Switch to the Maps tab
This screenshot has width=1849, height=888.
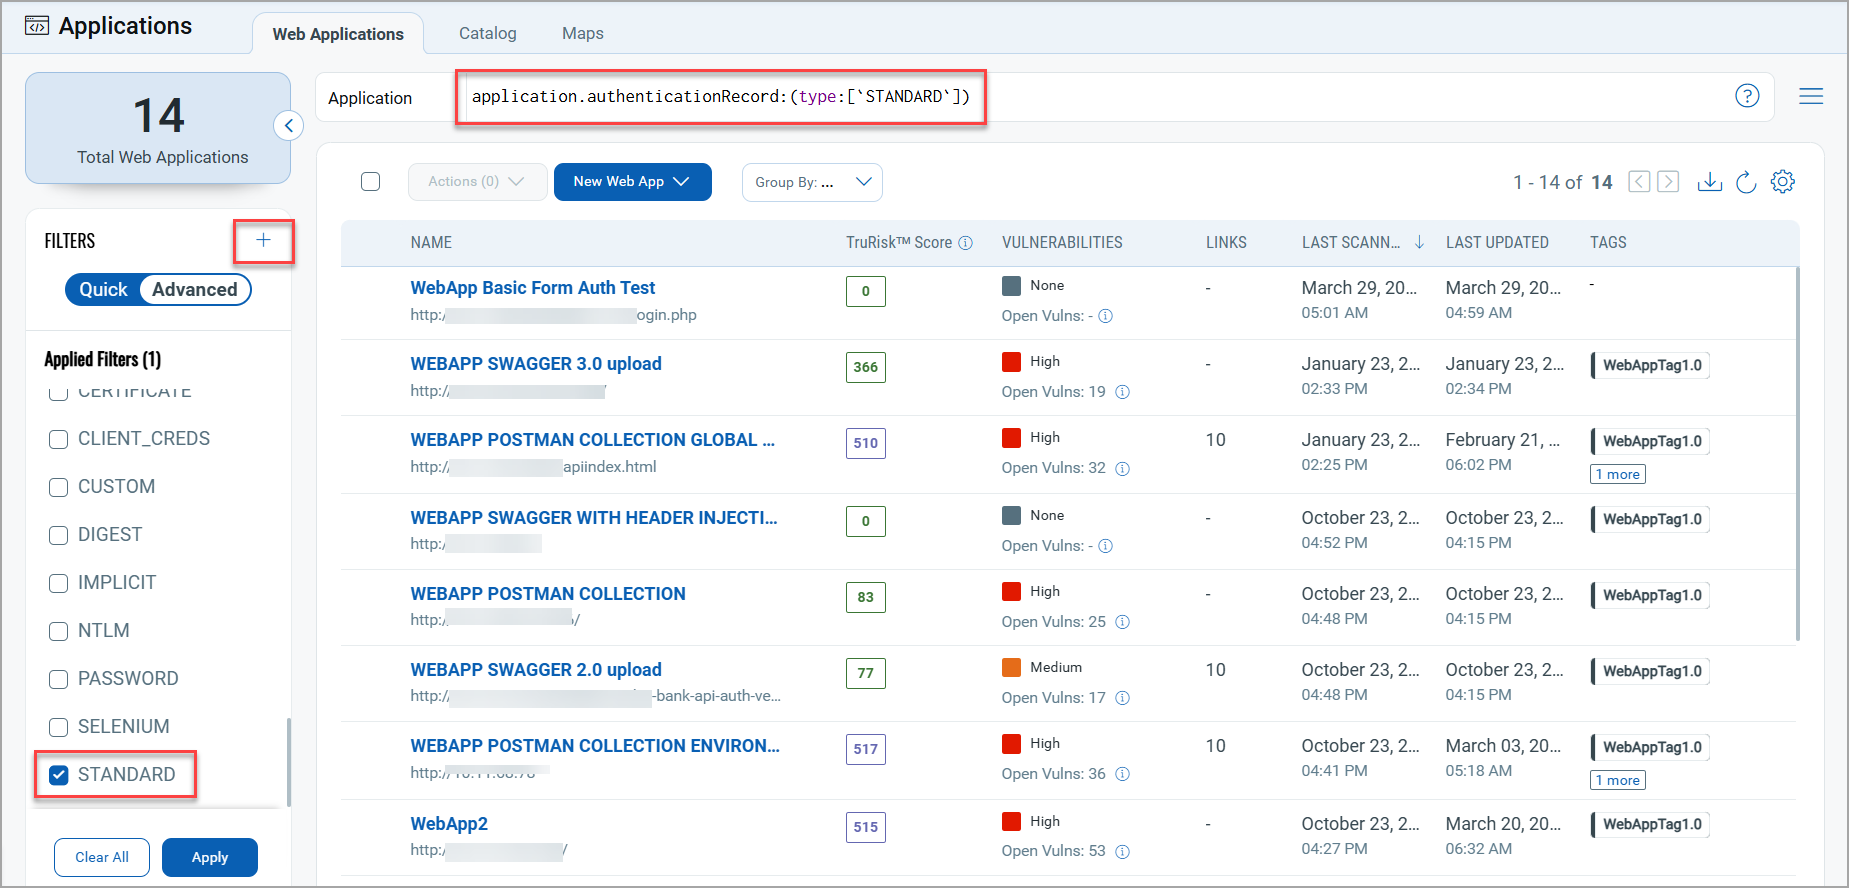pos(582,33)
